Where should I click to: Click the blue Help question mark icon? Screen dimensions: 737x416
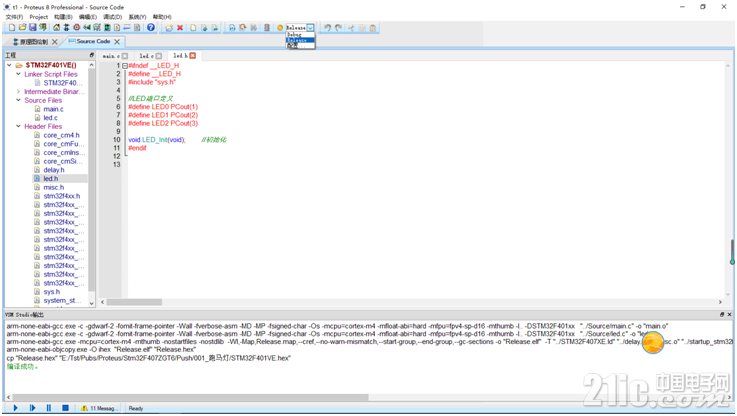tap(150, 28)
